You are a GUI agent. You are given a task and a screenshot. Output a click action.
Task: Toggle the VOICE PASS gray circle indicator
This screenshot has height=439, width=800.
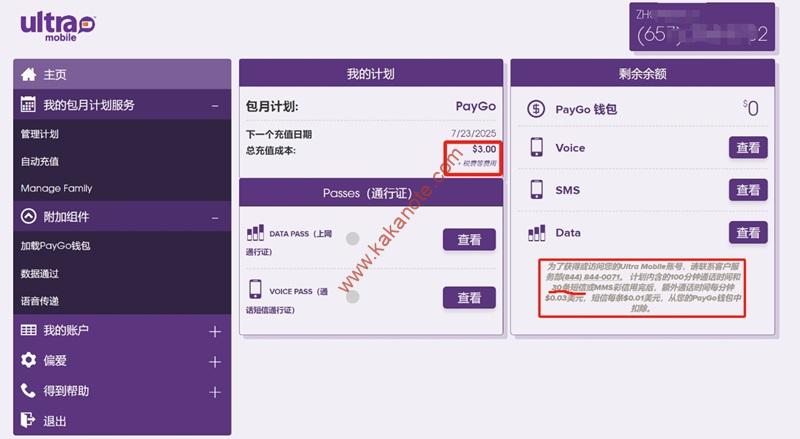click(353, 297)
